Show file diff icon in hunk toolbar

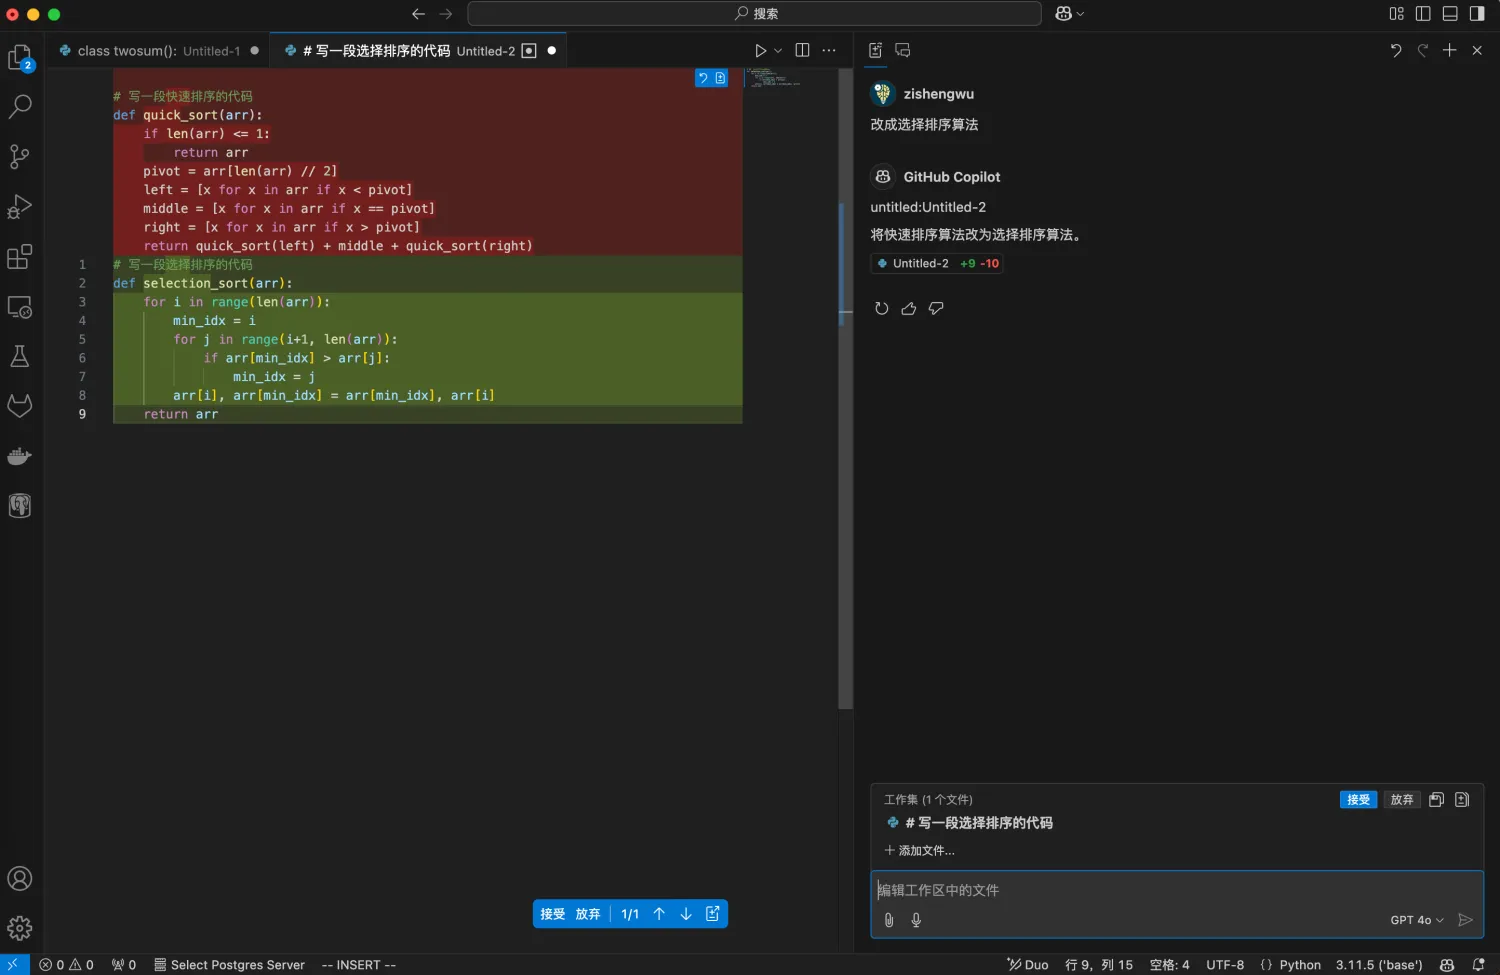[x=720, y=78]
